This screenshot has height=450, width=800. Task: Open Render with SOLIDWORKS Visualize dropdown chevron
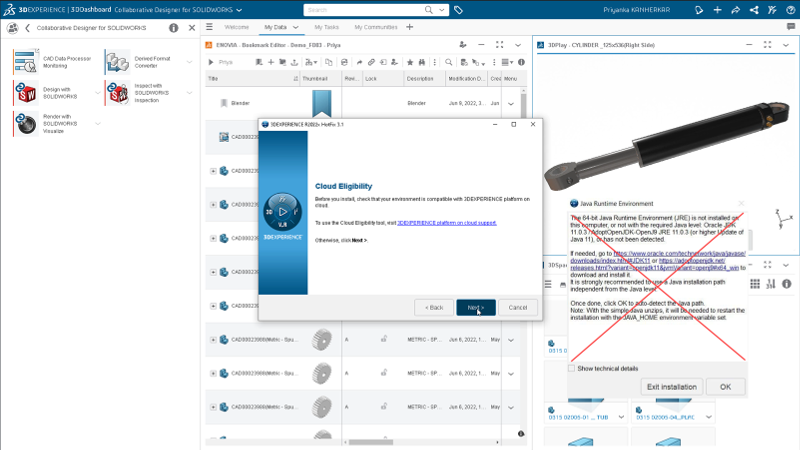97,123
